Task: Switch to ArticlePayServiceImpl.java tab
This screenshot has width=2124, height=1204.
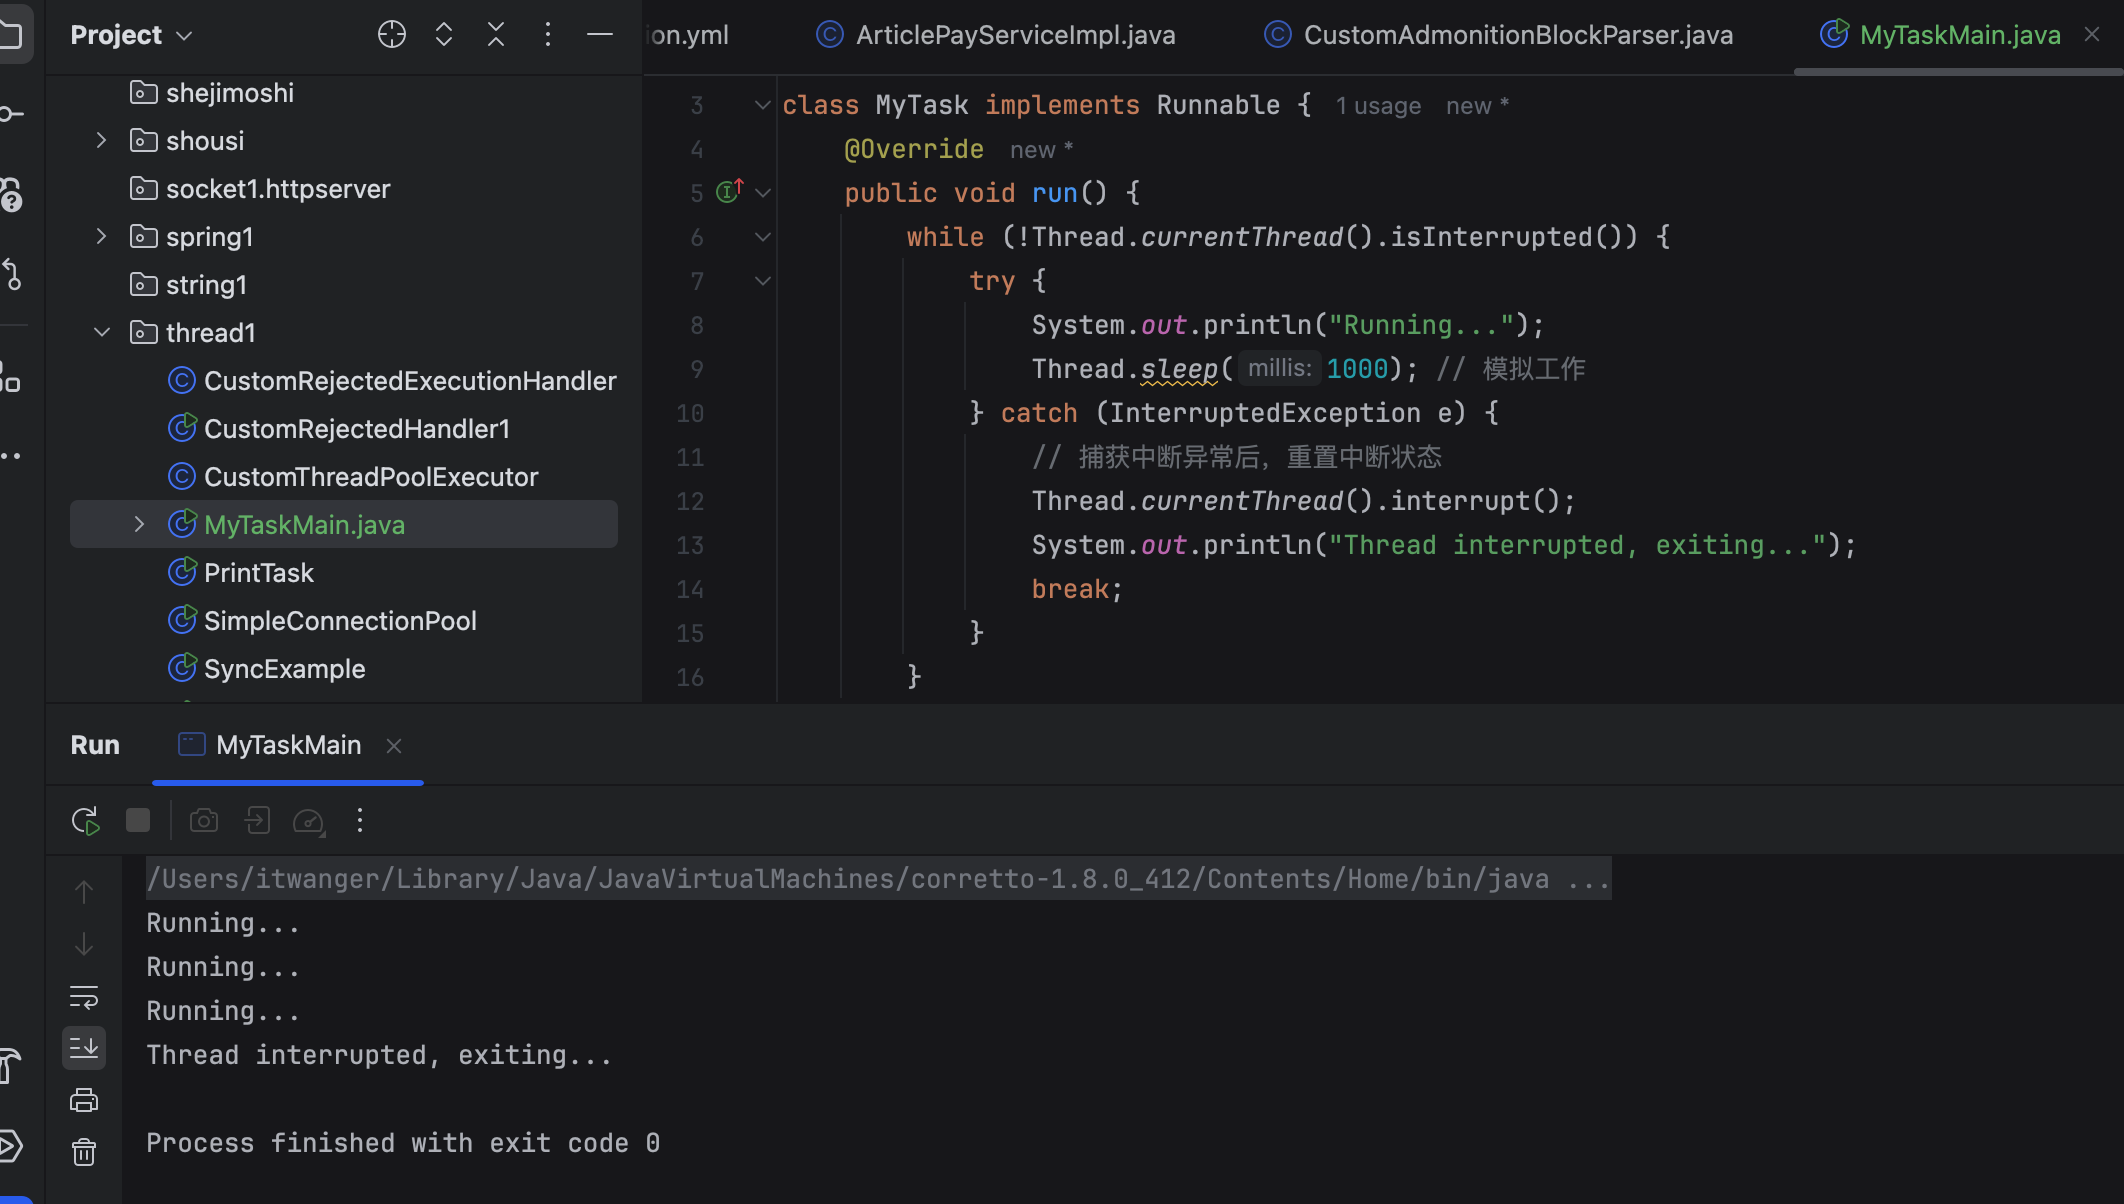Action: coord(1014,35)
